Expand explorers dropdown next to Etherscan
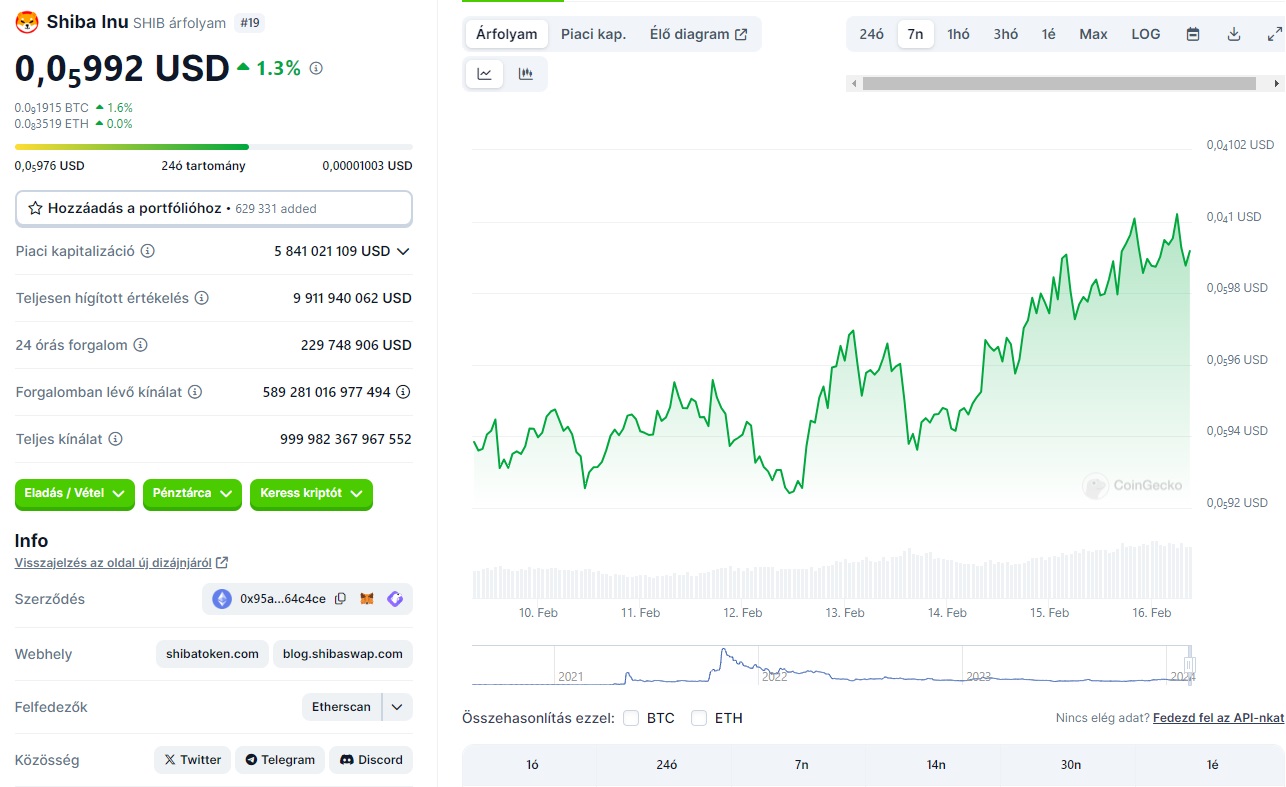Screen dimensions: 1286x787 click(x=397, y=707)
